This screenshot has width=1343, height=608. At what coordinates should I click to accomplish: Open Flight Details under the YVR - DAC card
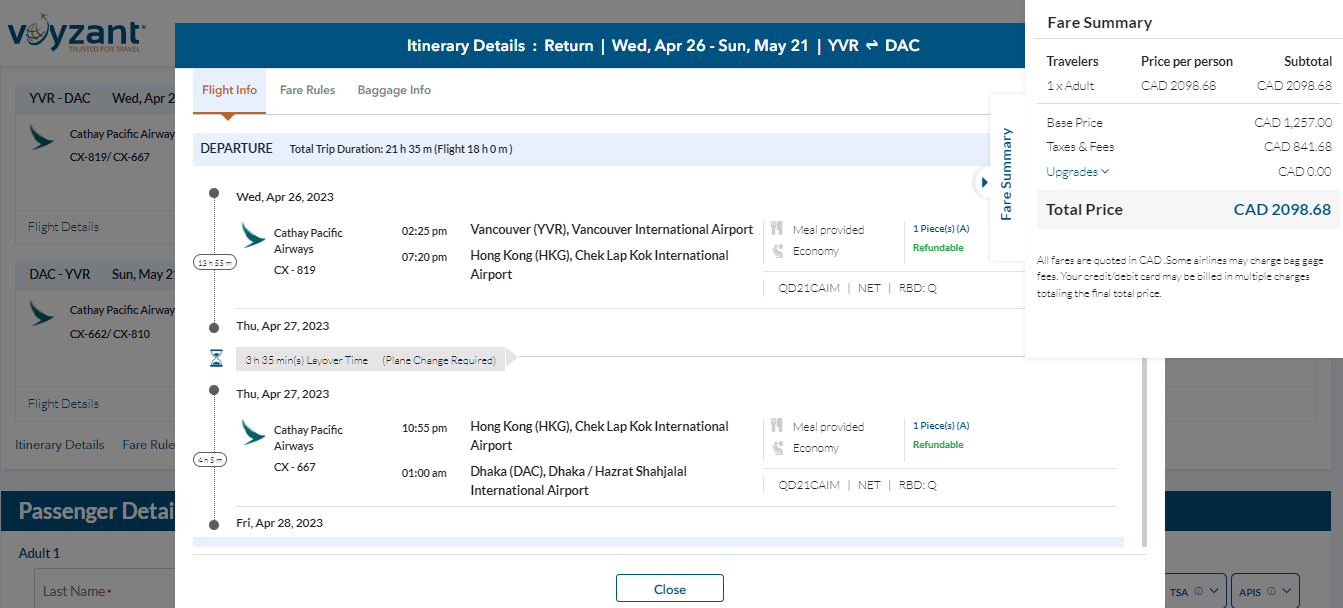[63, 227]
